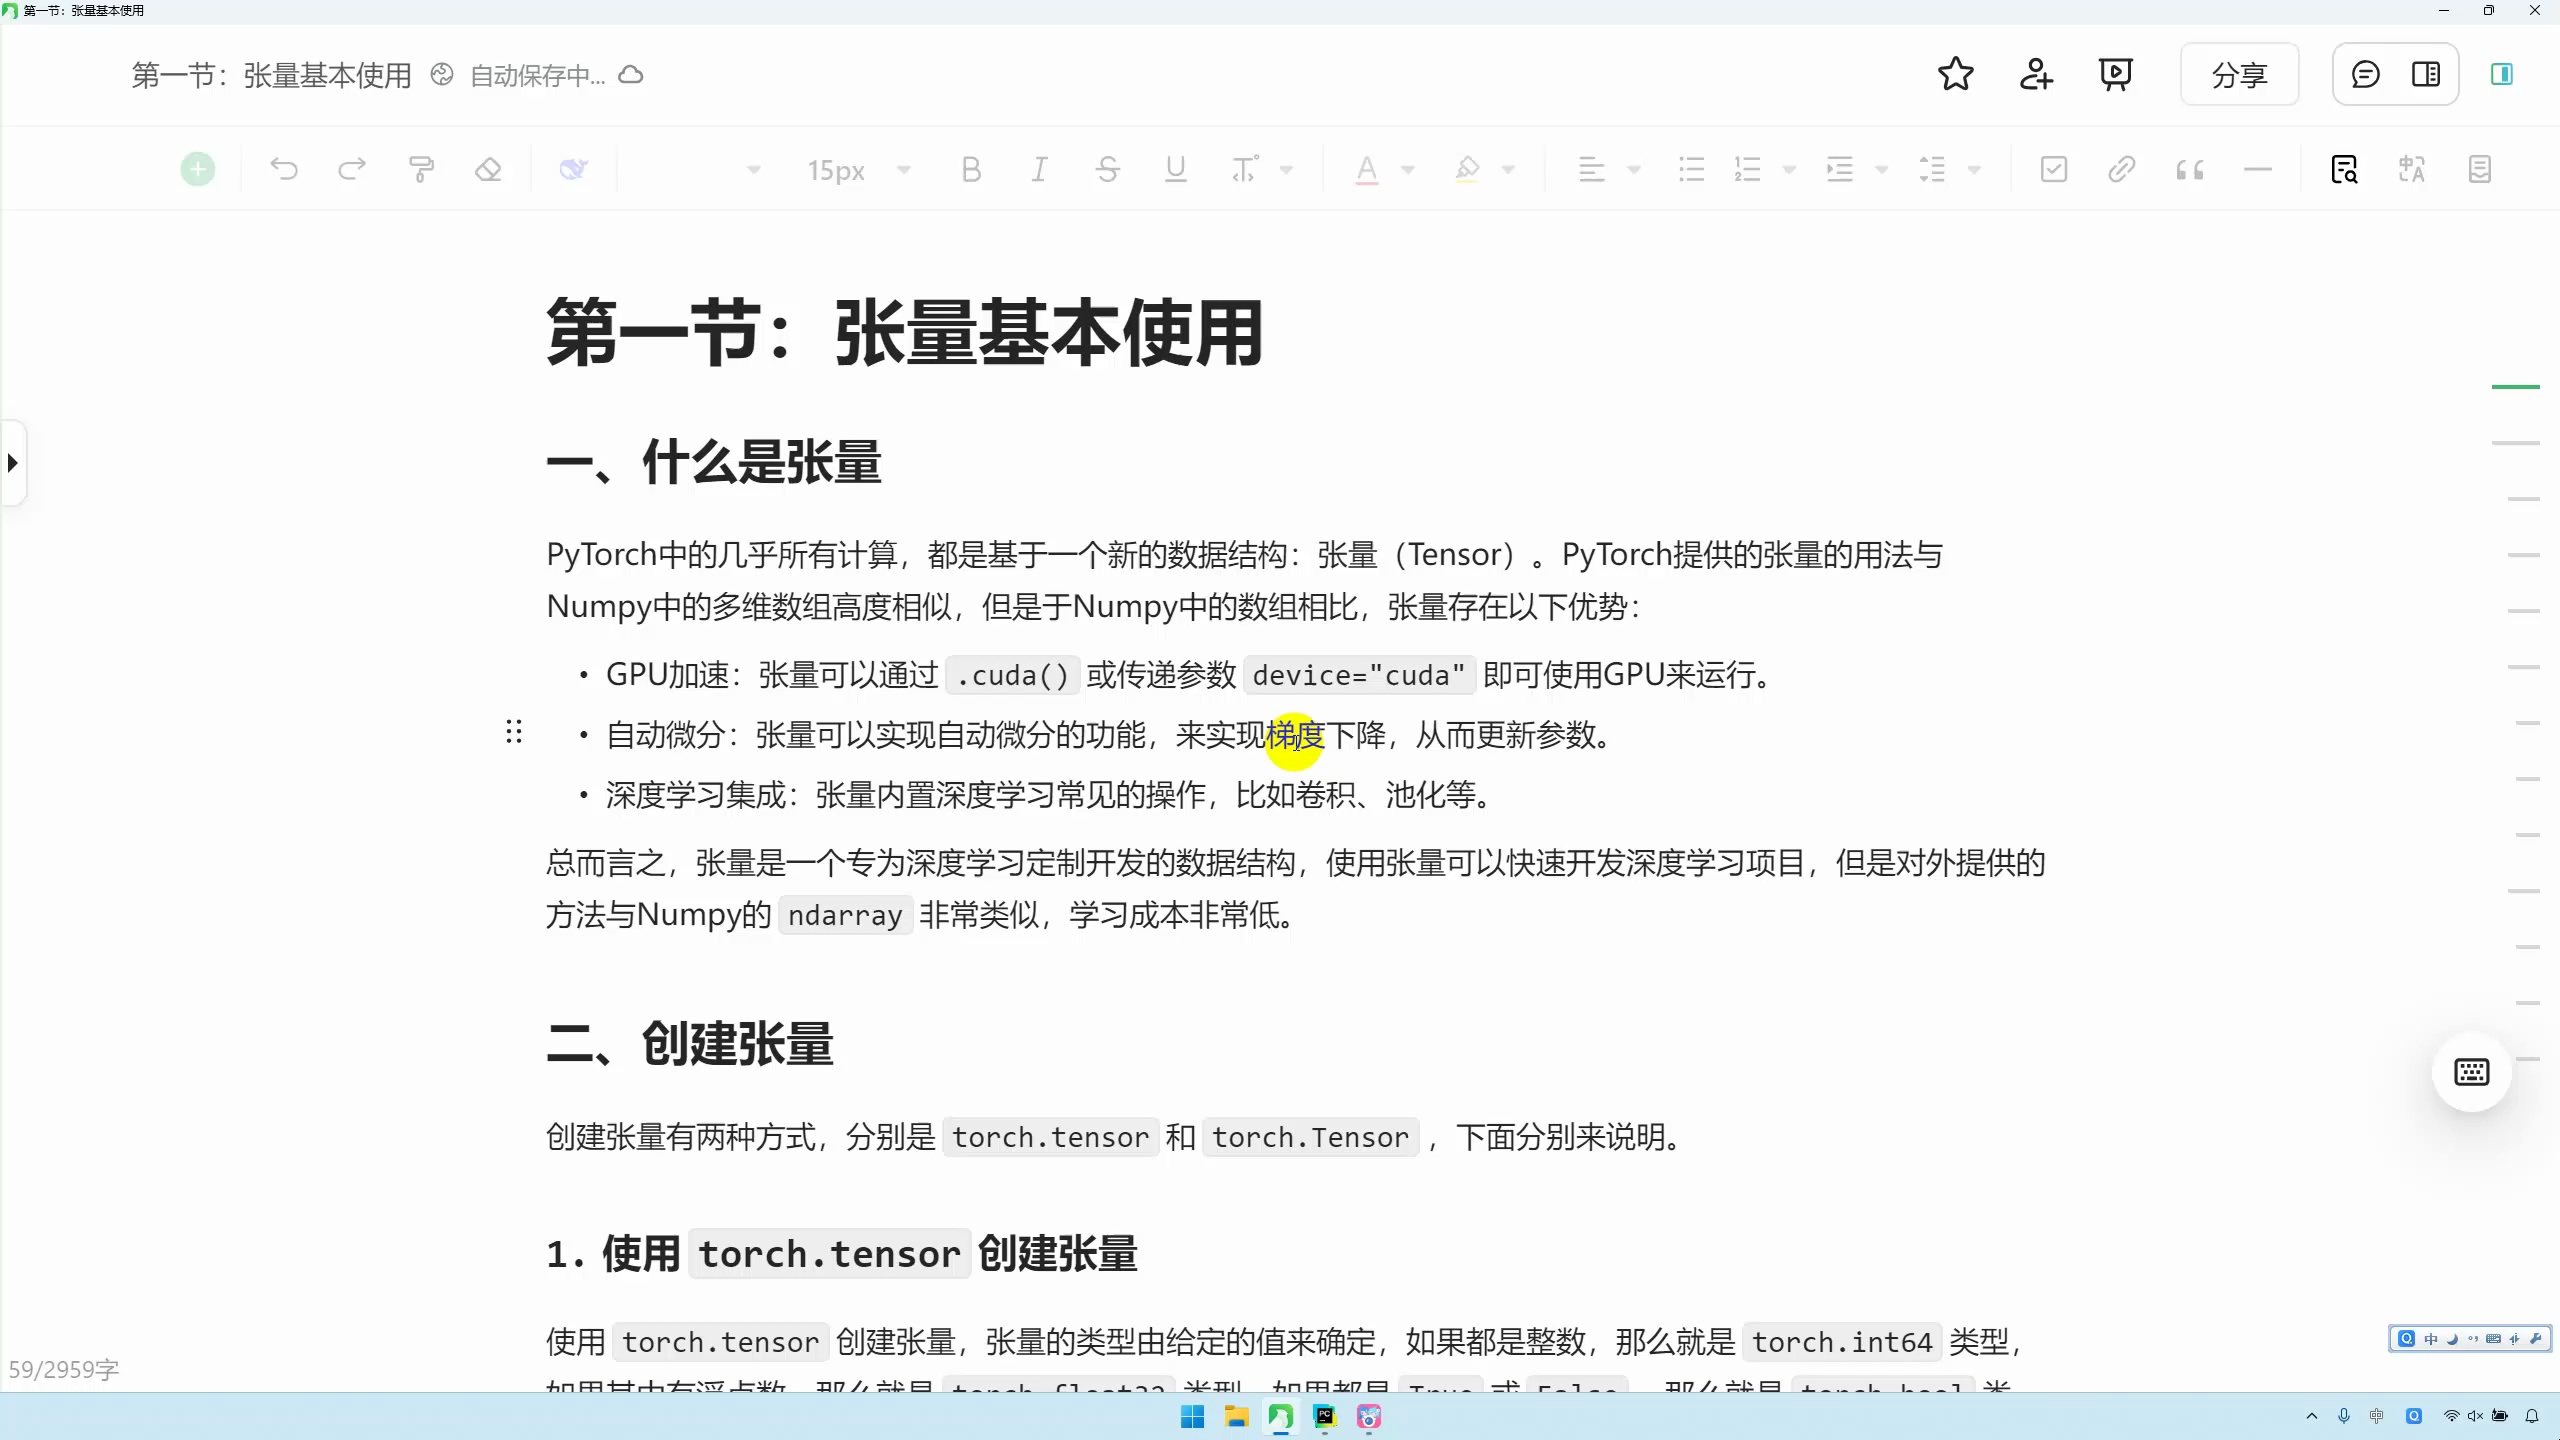Open the comments panel

[2365, 73]
